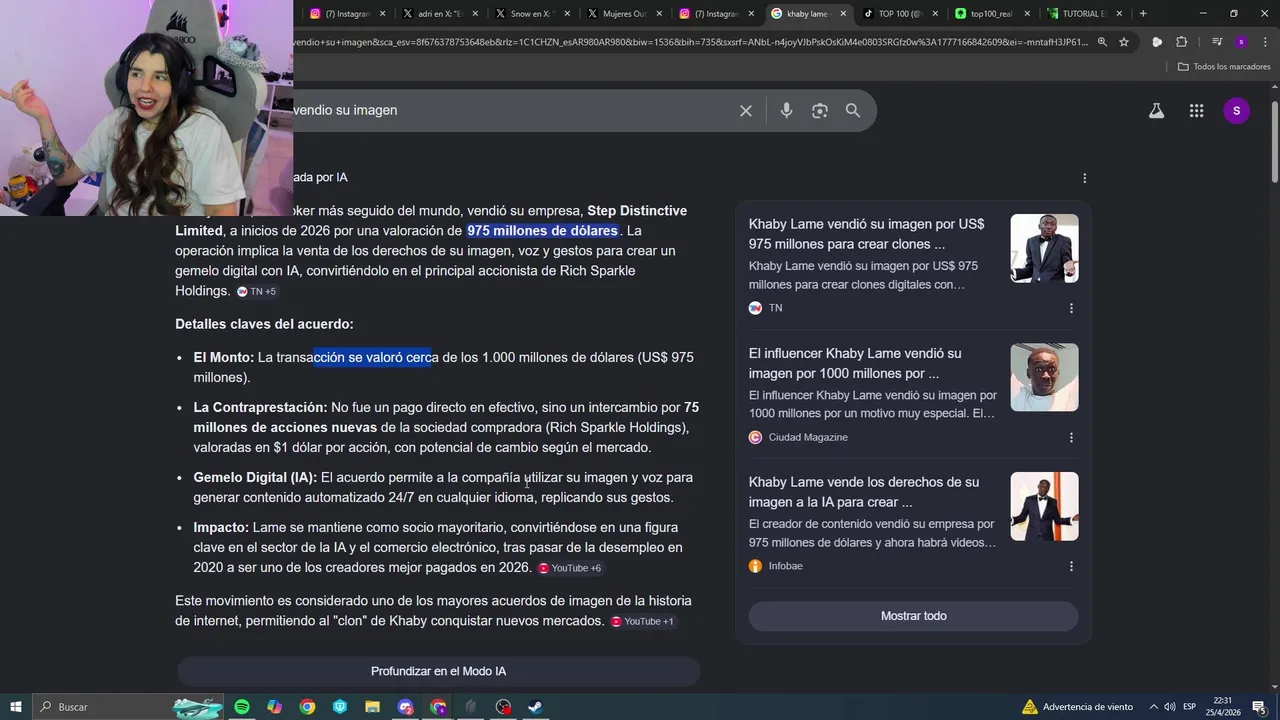1280x720 pixels.
Task: Open Google Search Labs flask icon
Action: (x=1156, y=111)
